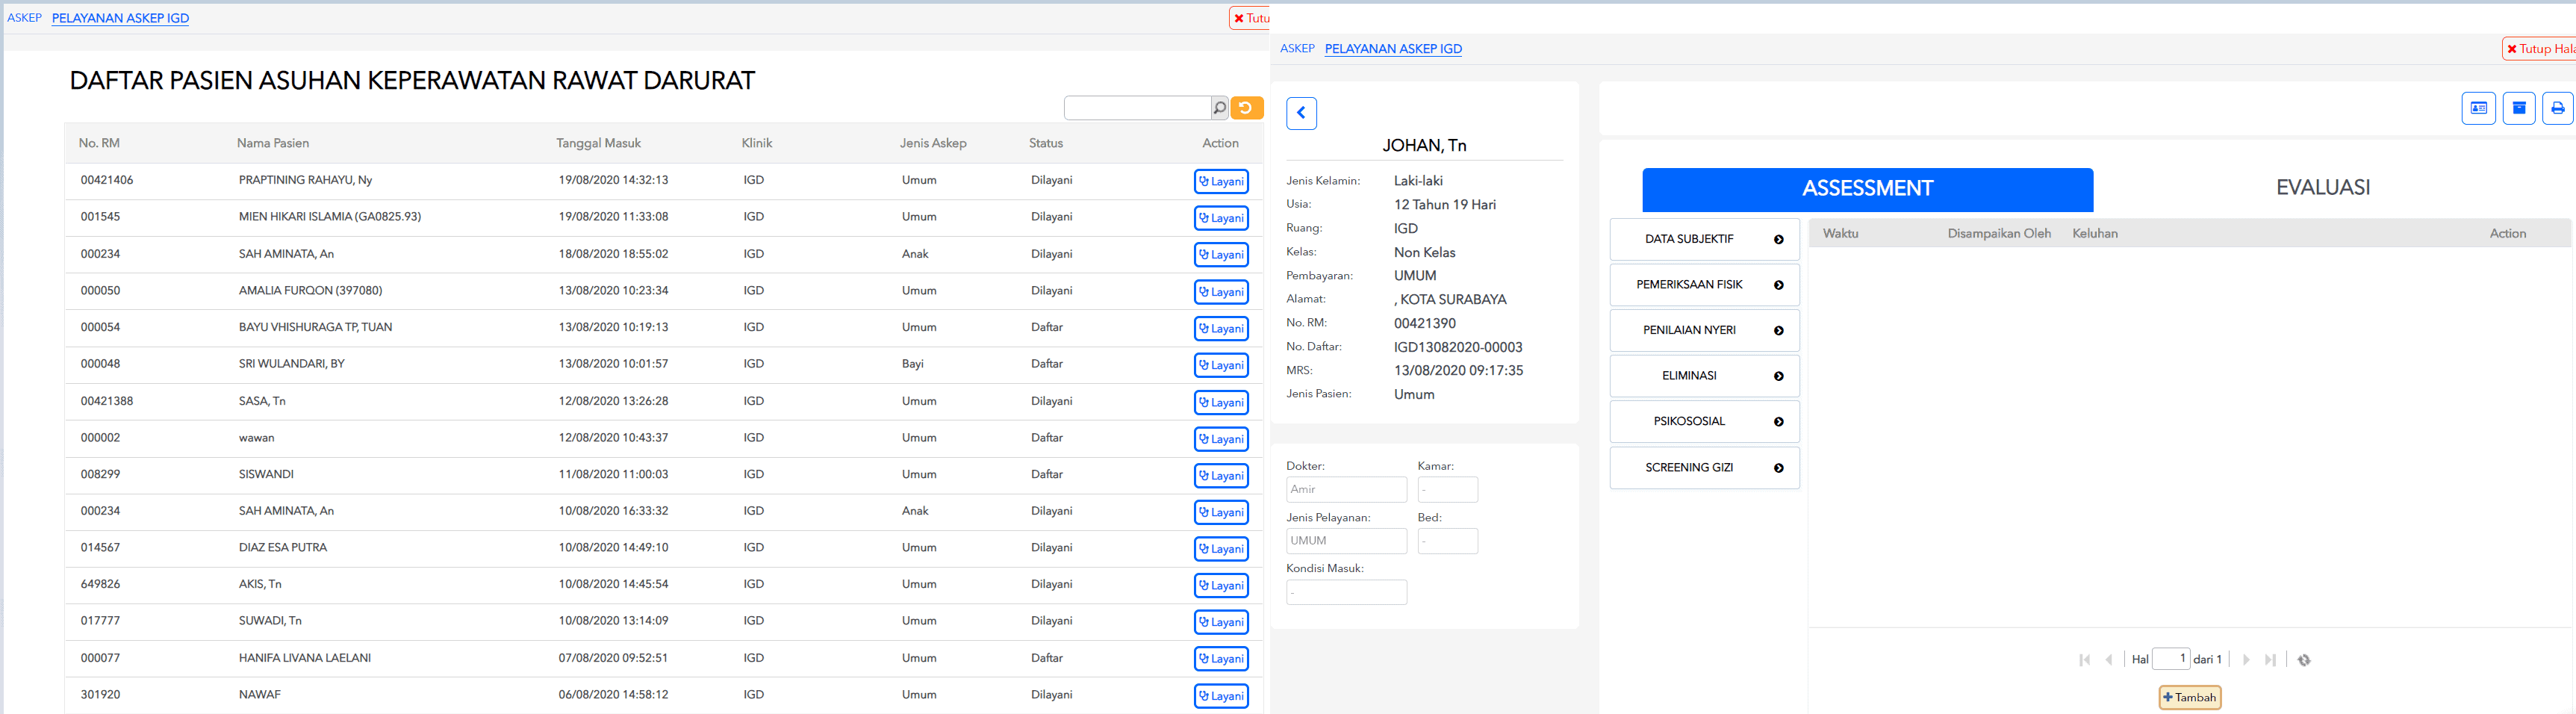Click the Nama Pasien column header
This screenshot has width=2576, height=714.
[273, 143]
